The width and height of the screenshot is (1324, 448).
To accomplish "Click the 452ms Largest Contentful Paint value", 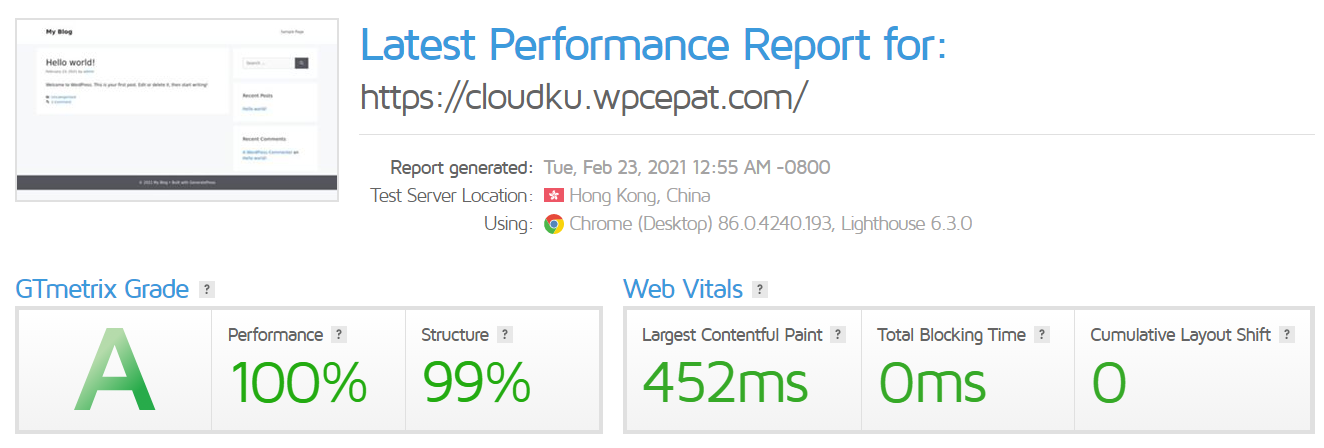I will click(725, 382).
